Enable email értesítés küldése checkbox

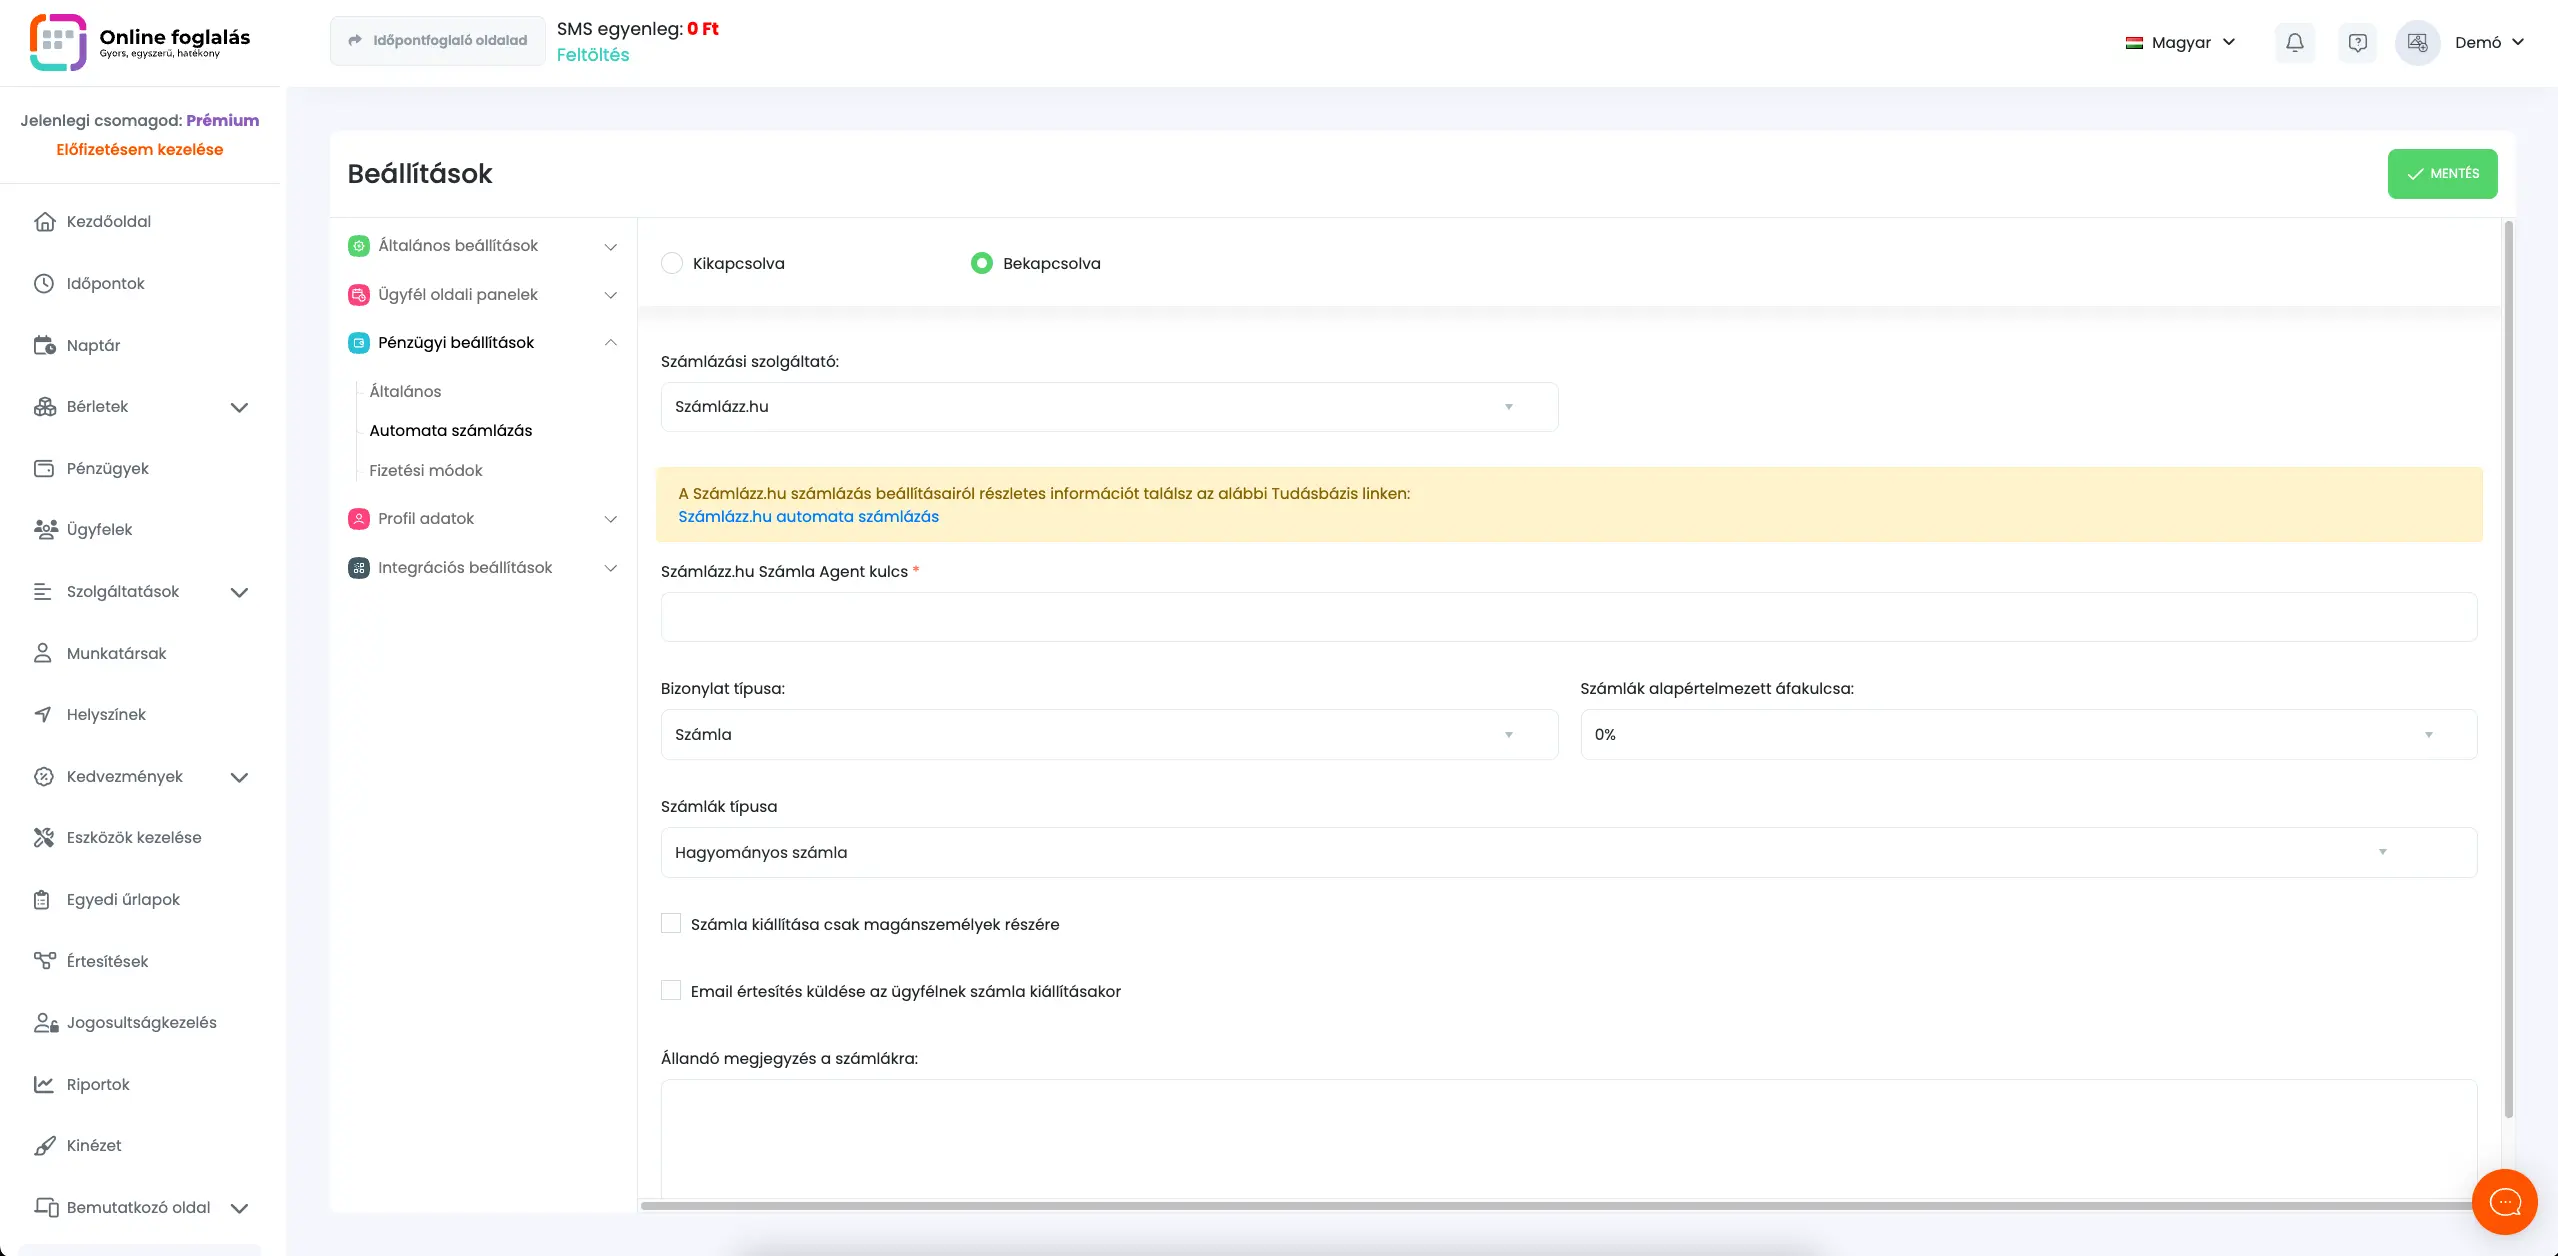pos(671,991)
